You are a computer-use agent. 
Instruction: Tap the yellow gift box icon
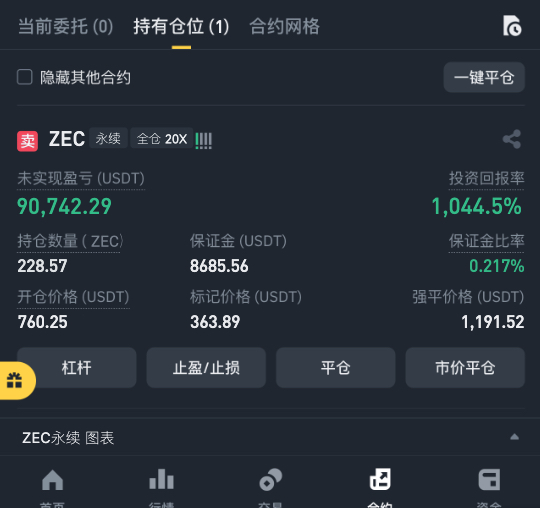click(14, 381)
